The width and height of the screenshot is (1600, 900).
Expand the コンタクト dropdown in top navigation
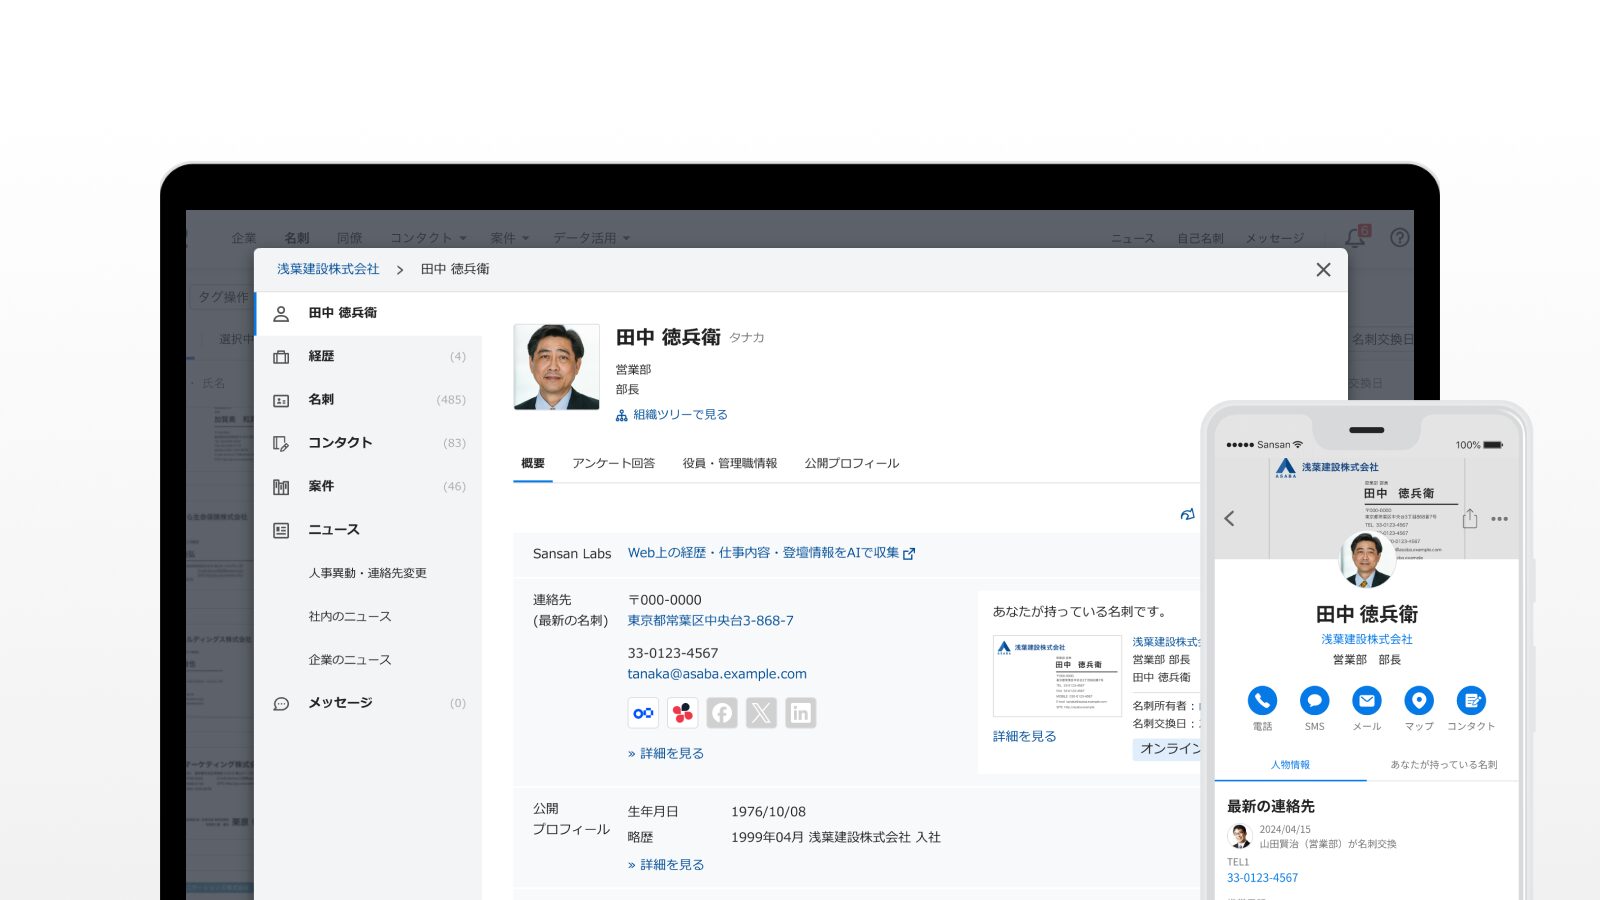click(x=428, y=238)
